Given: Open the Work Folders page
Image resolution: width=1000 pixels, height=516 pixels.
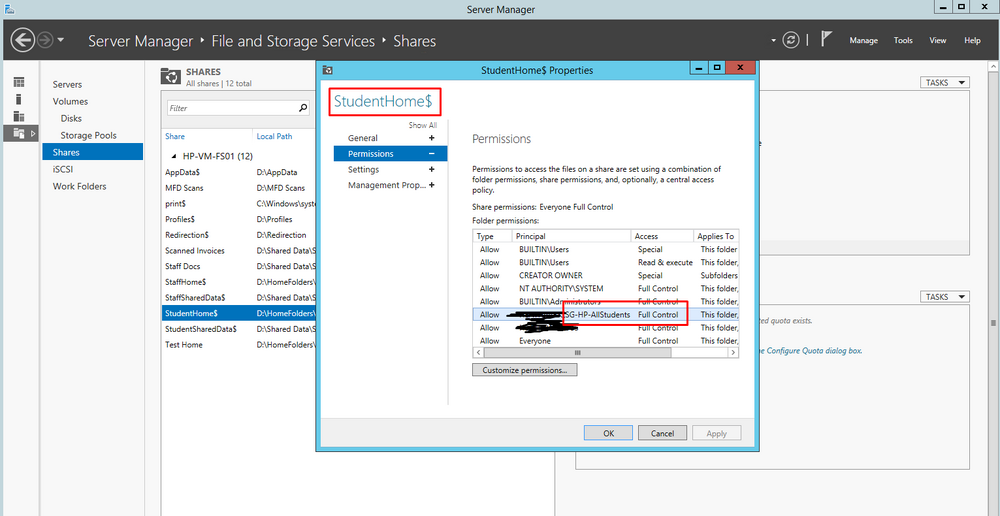Looking at the screenshot, I should [79, 186].
